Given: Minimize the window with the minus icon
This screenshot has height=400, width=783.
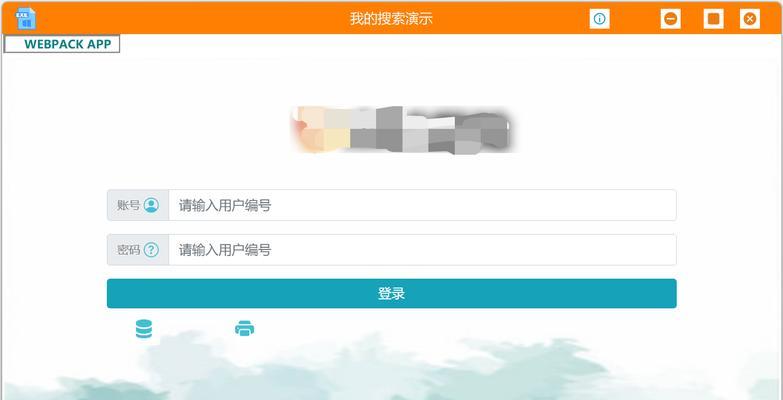Looking at the screenshot, I should pyautogui.click(x=671, y=19).
